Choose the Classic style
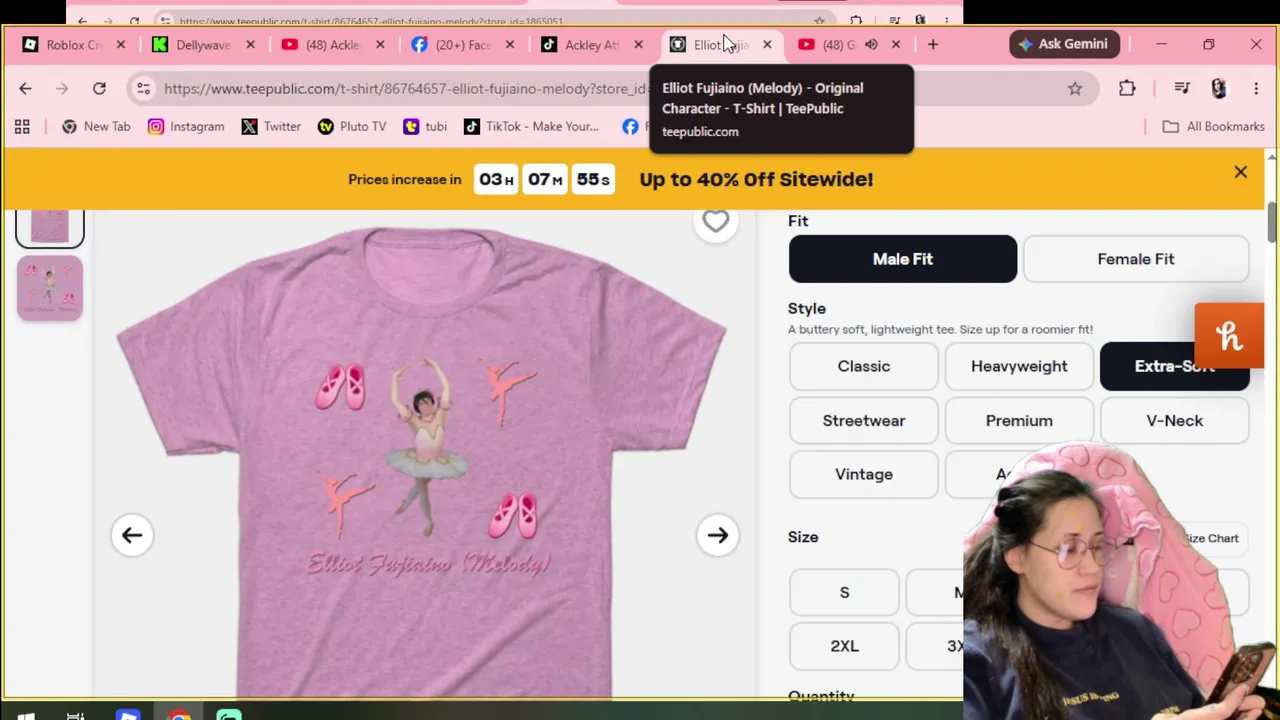This screenshot has height=720, width=1280. click(x=864, y=366)
